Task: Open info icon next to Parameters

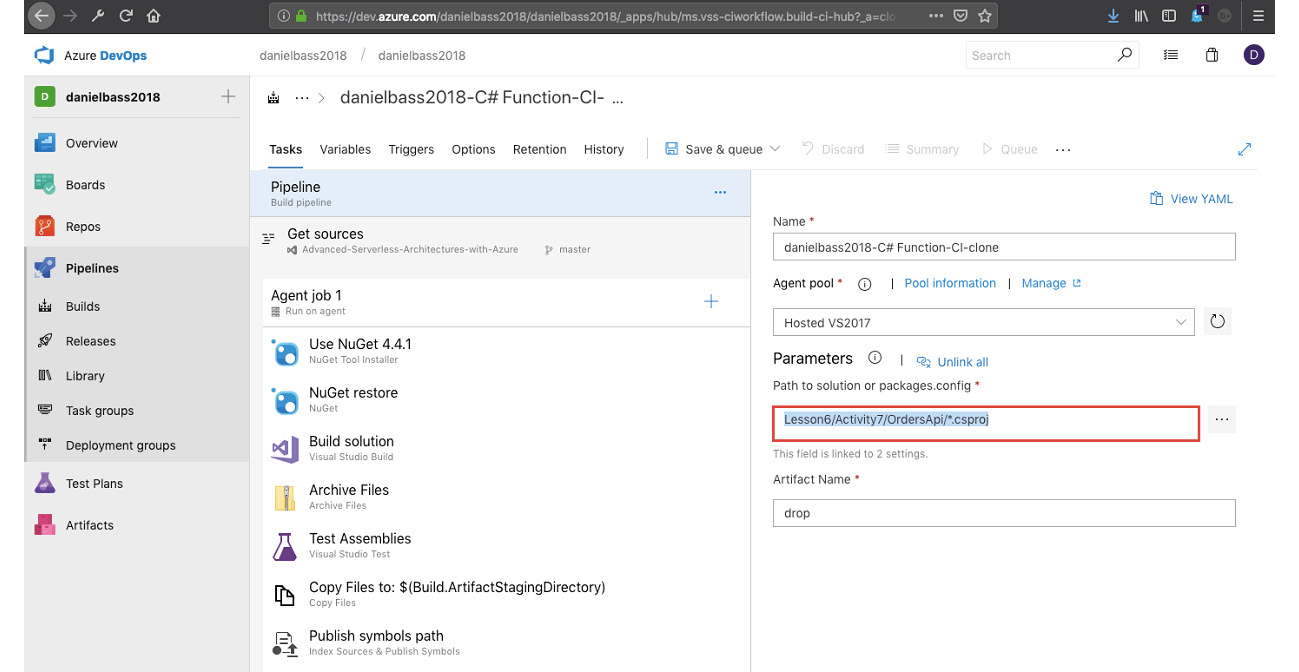Action: pyautogui.click(x=875, y=358)
